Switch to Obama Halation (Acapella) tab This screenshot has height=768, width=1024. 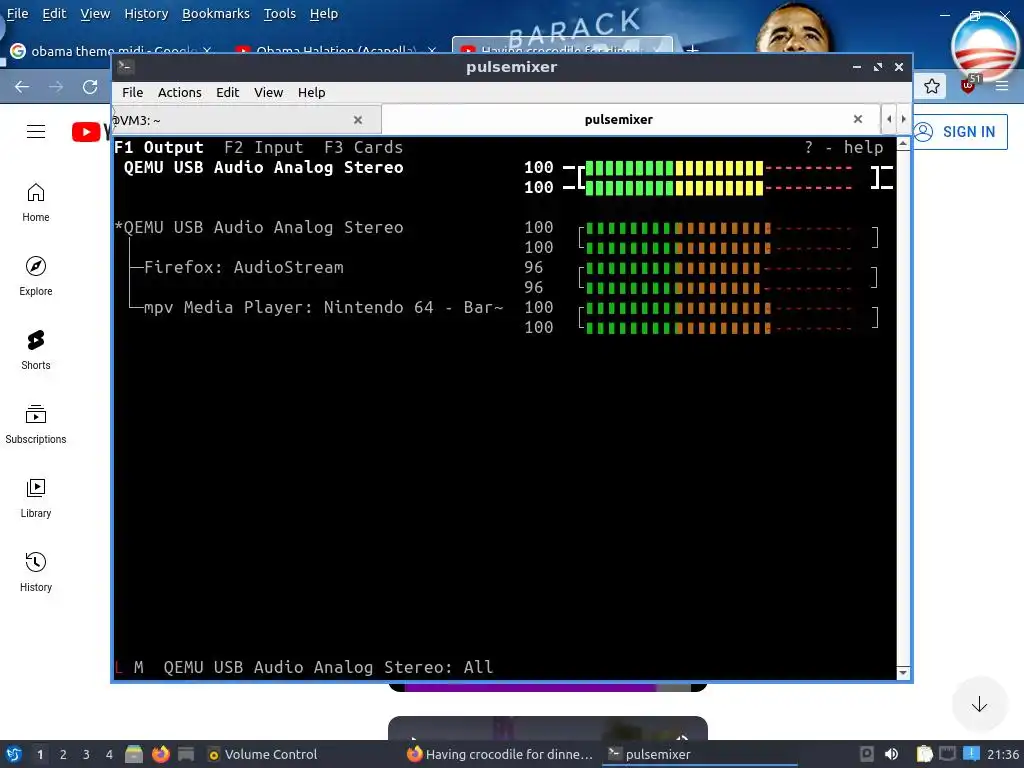[336, 50]
